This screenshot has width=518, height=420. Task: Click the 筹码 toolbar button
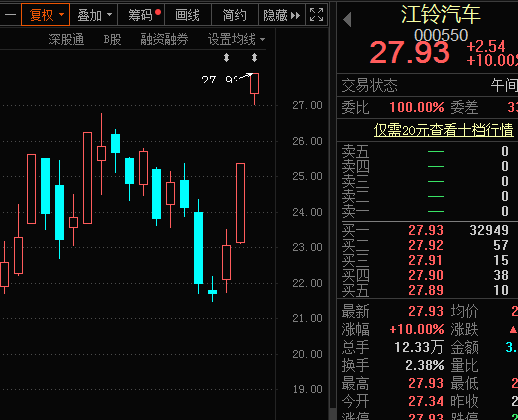click(x=141, y=15)
